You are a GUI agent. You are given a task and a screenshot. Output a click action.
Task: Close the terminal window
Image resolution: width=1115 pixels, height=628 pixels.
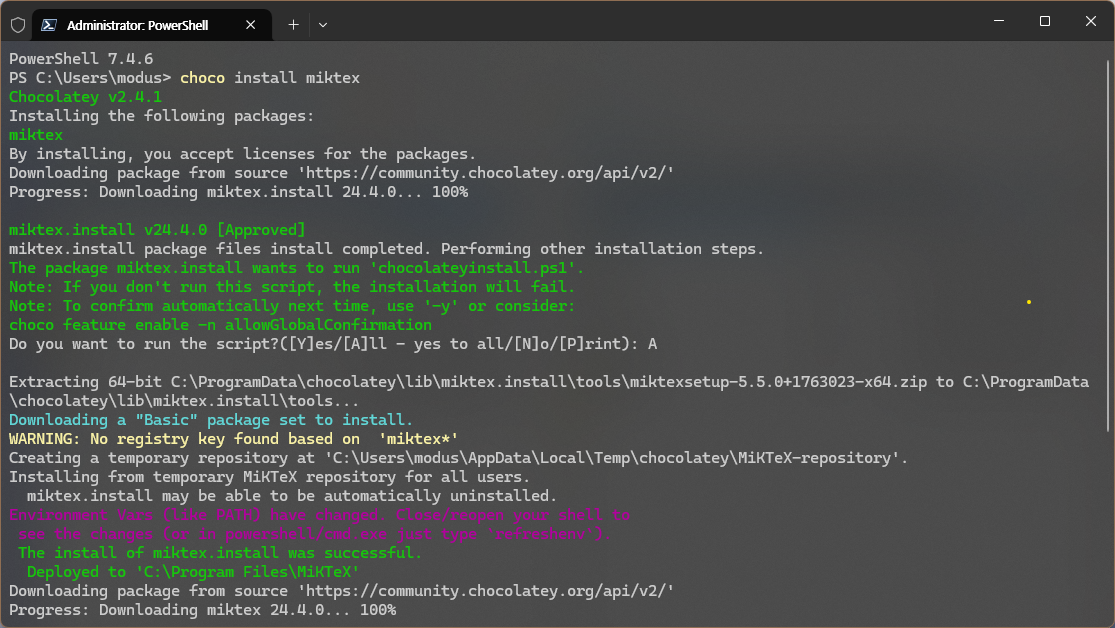coord(1090,22)
